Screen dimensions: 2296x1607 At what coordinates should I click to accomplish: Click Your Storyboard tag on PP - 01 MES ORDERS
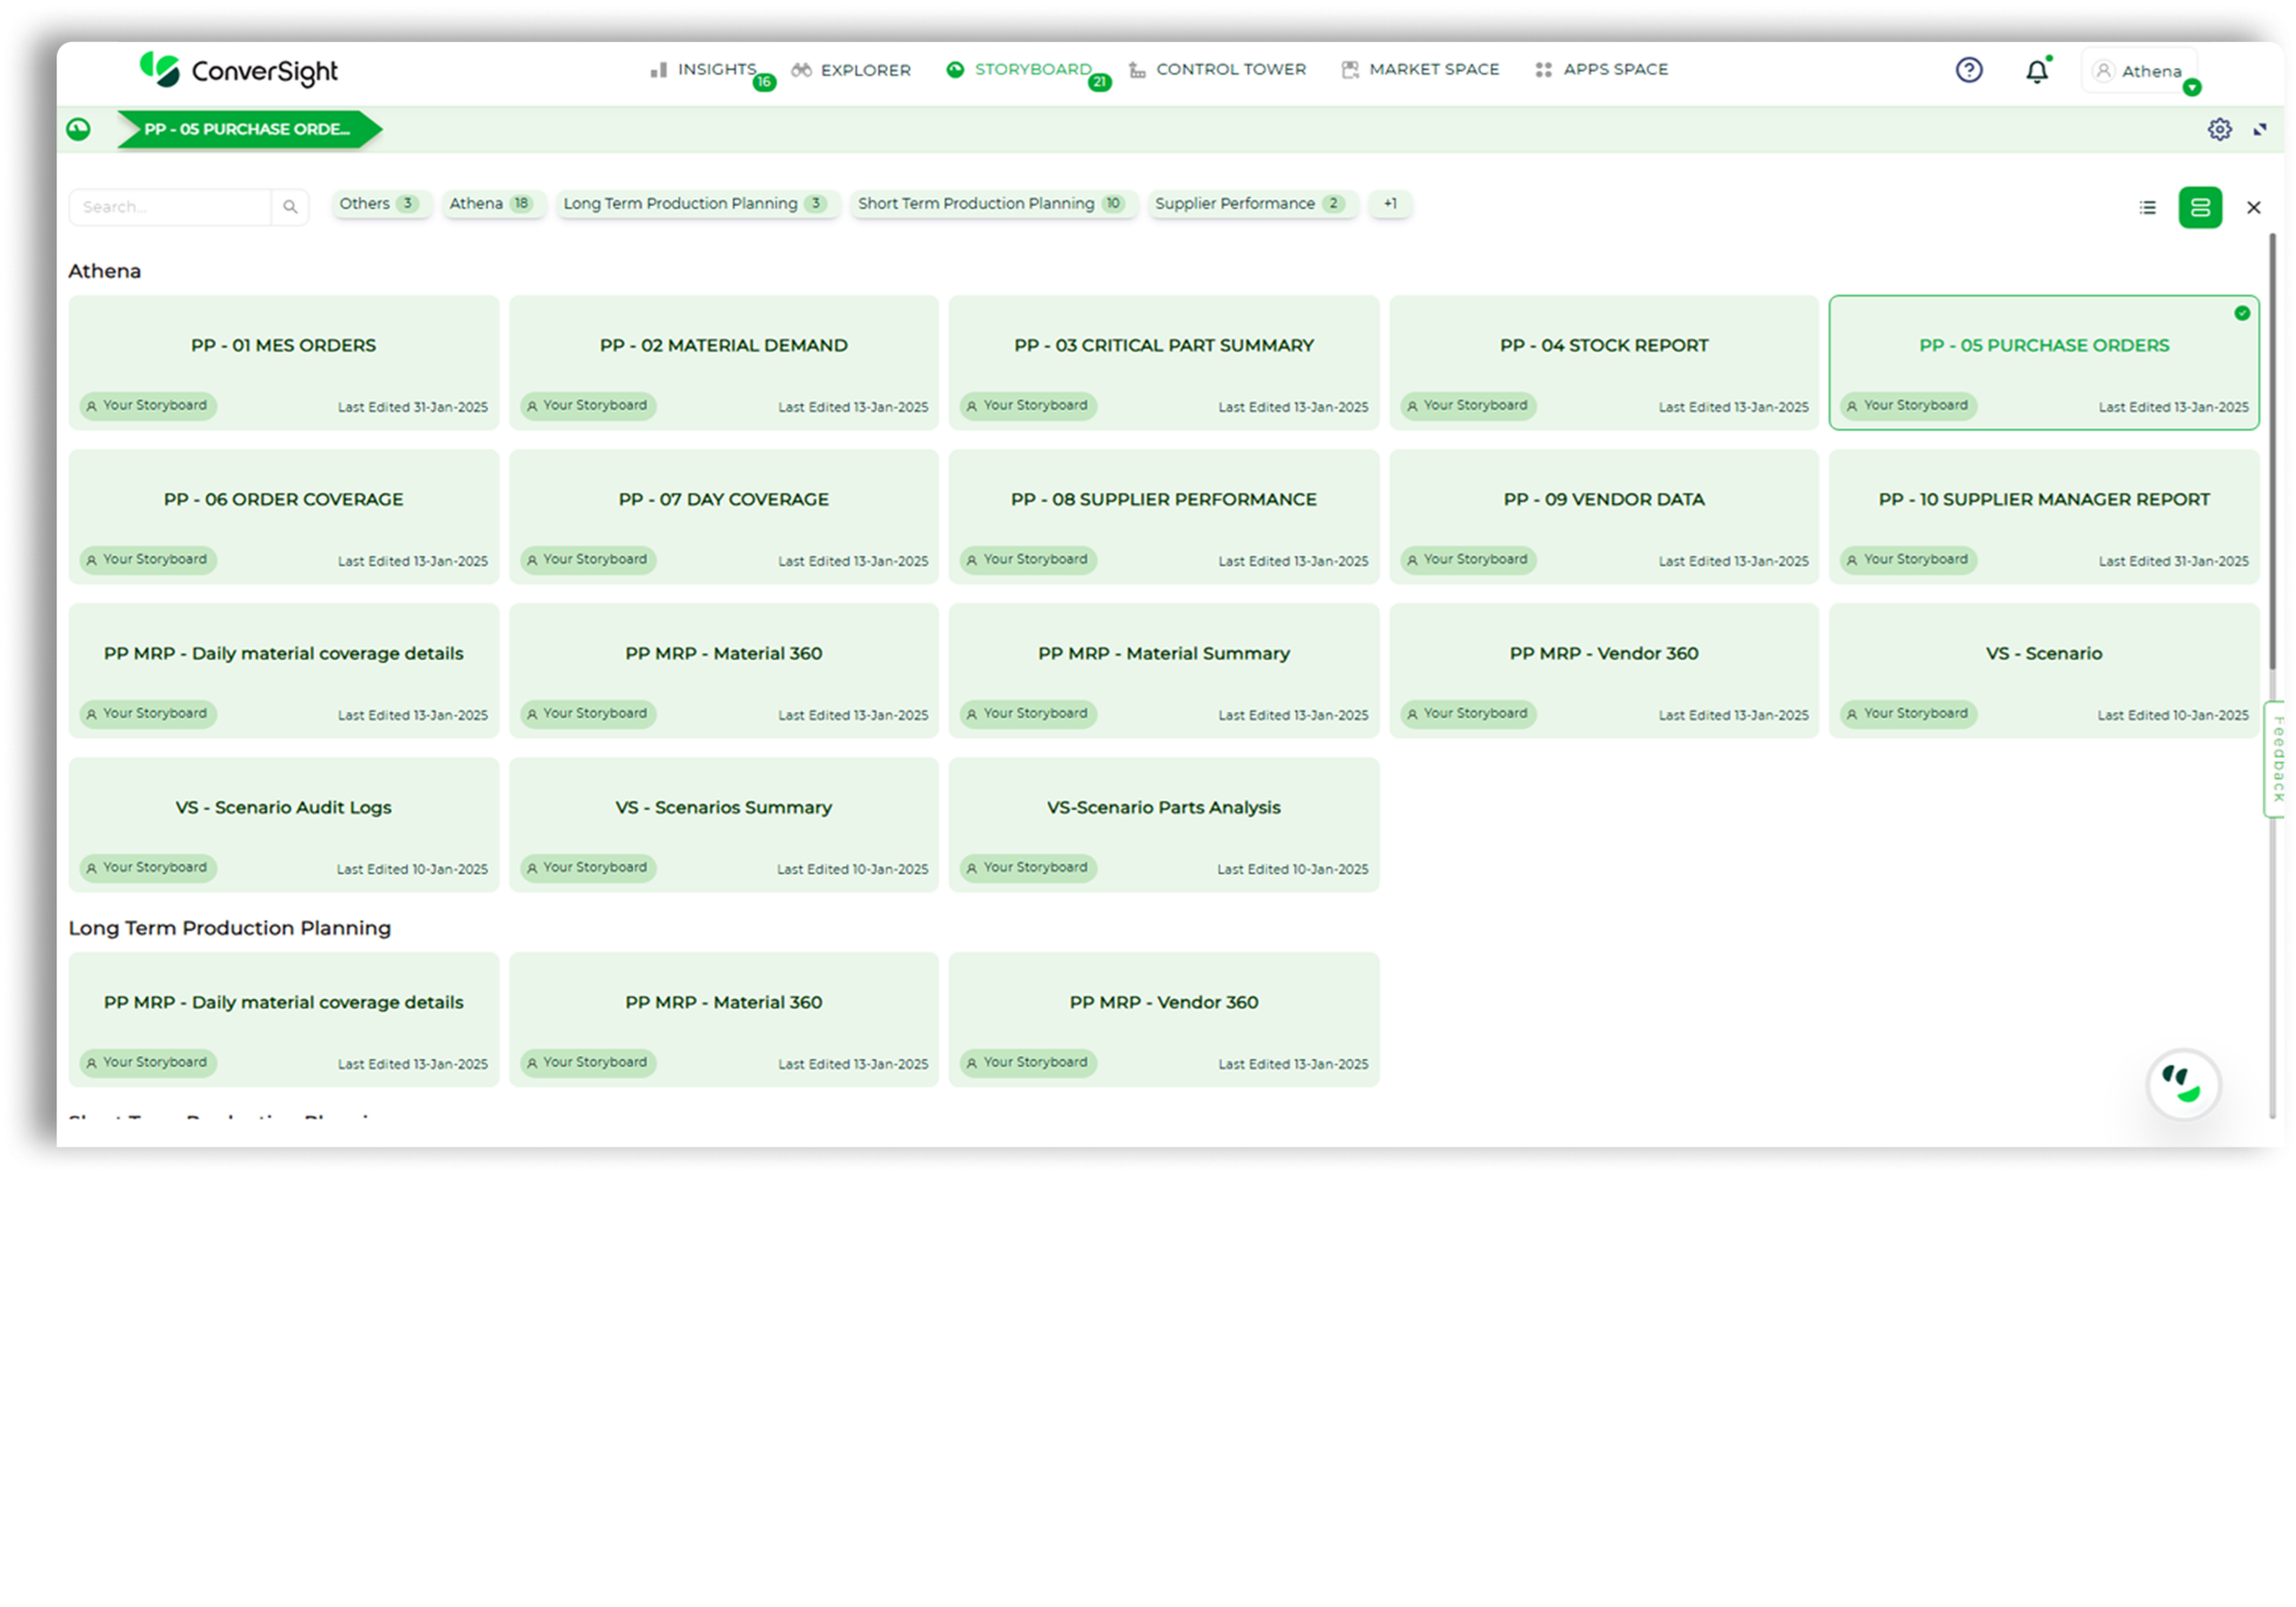pos(148,406)
